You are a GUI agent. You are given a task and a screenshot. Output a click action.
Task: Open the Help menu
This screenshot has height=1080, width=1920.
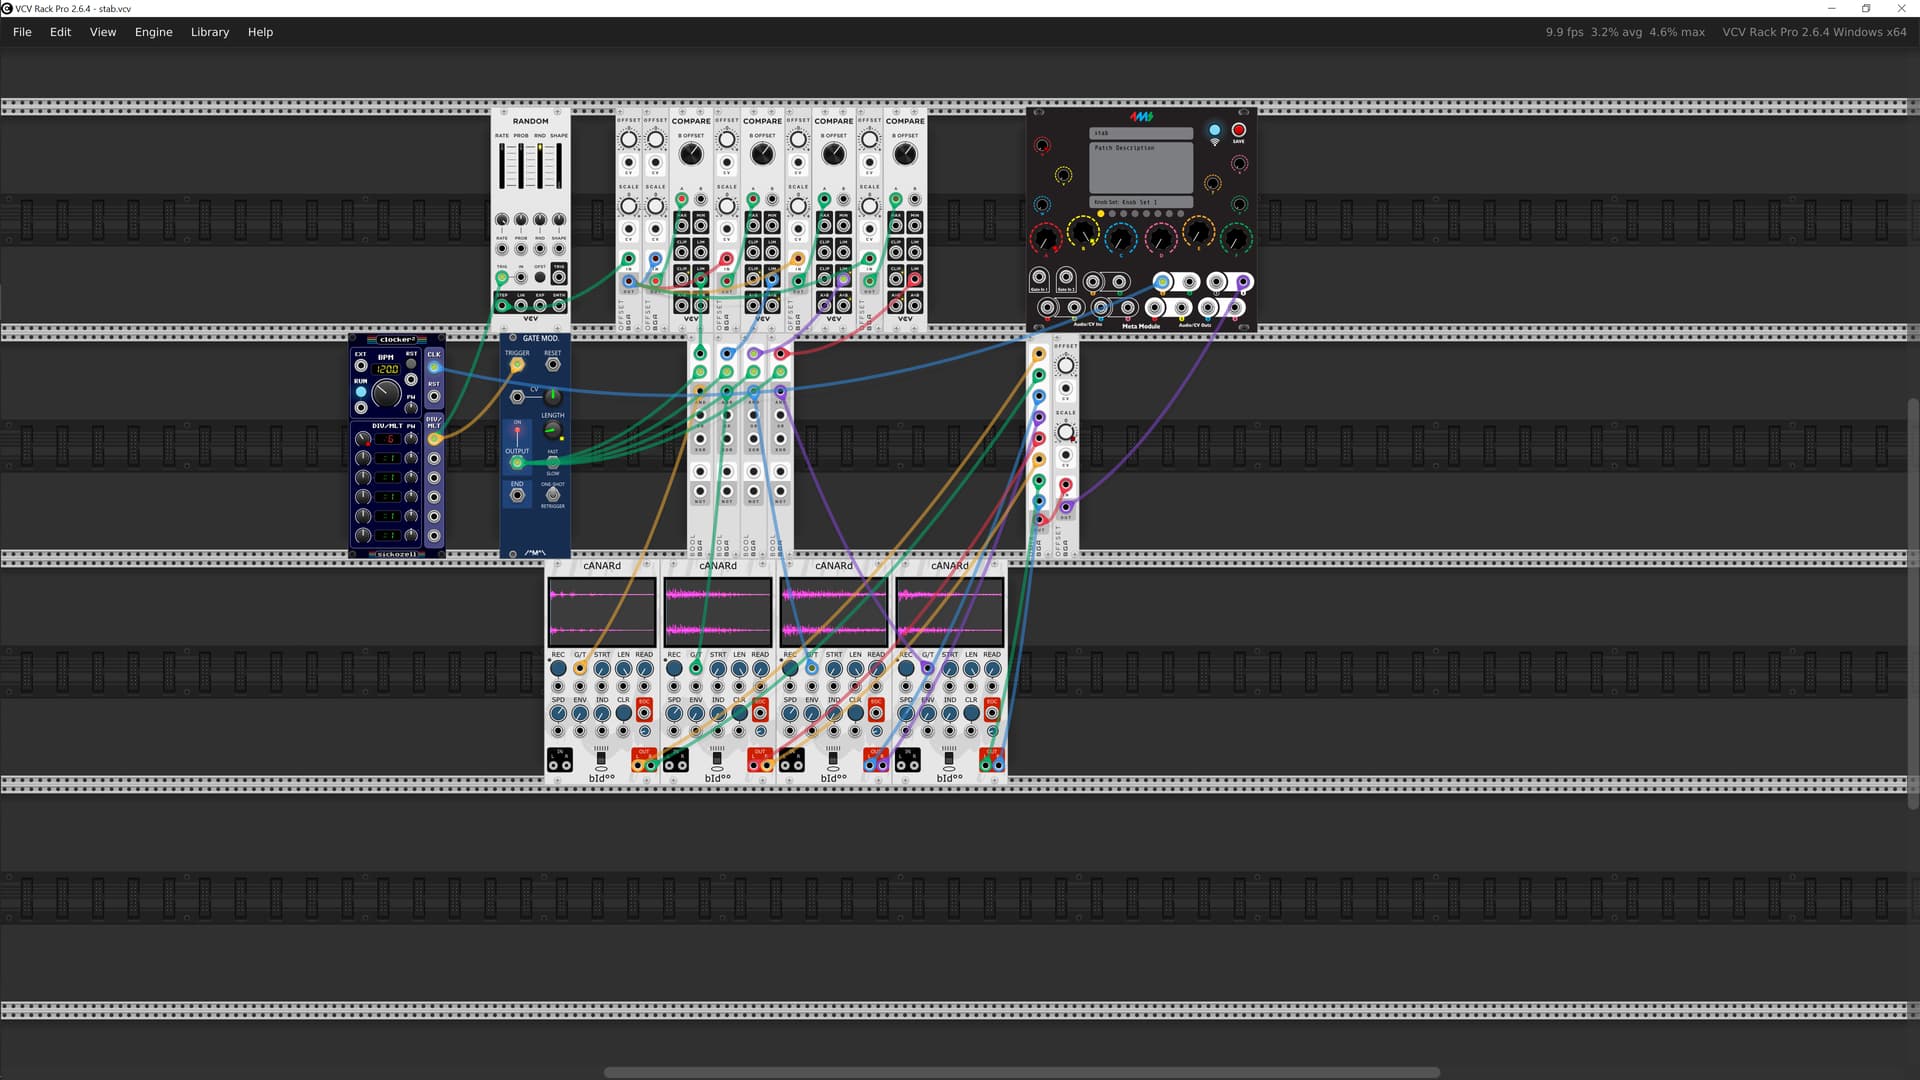(260, 32)
